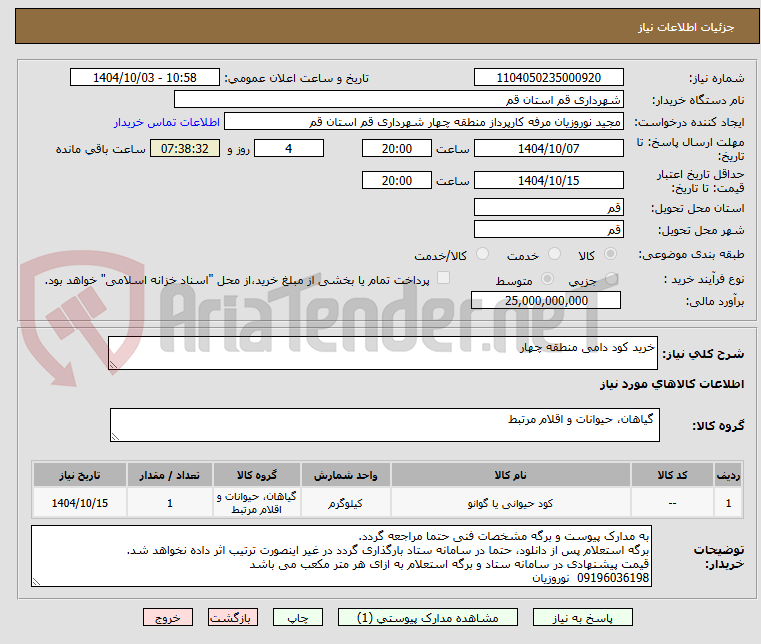Screen dimensions: 761x644
Task: Select the جزیی purchase type radio
Action: 611,279
